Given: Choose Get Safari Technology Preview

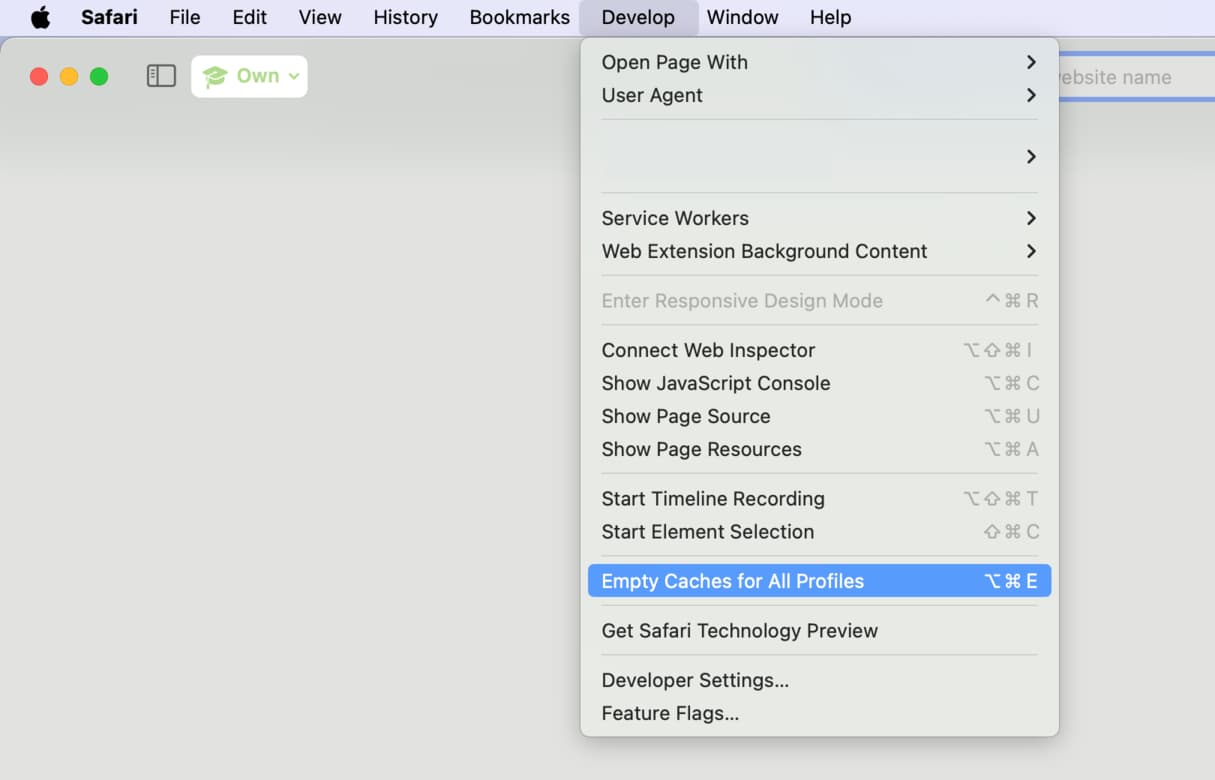Looking at the screenshot, I should coord(819,630).
